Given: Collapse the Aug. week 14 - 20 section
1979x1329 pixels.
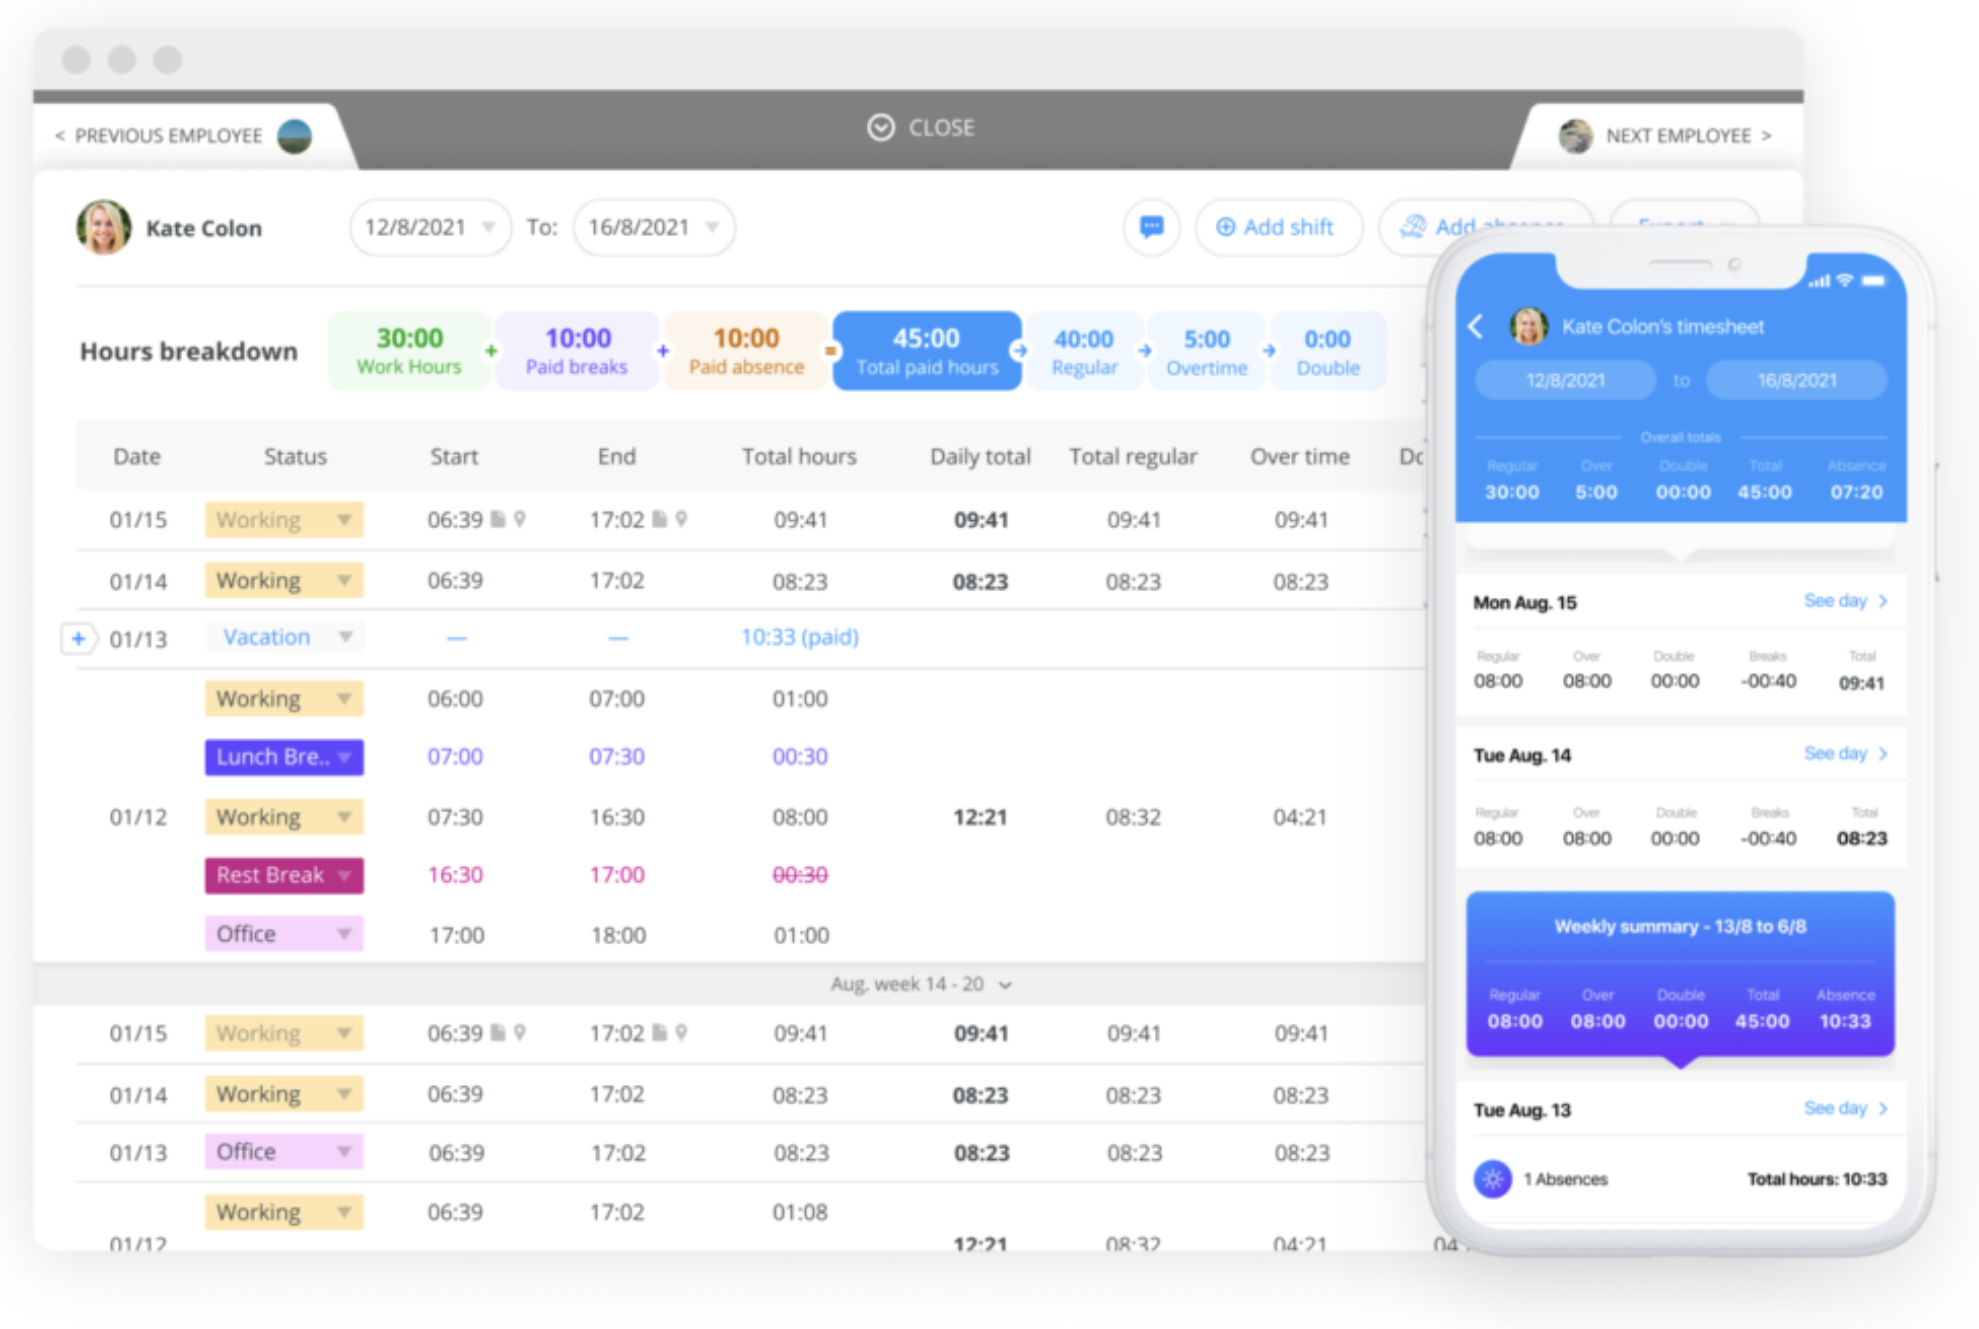Looking at the screenshot, I should 1007,984.
